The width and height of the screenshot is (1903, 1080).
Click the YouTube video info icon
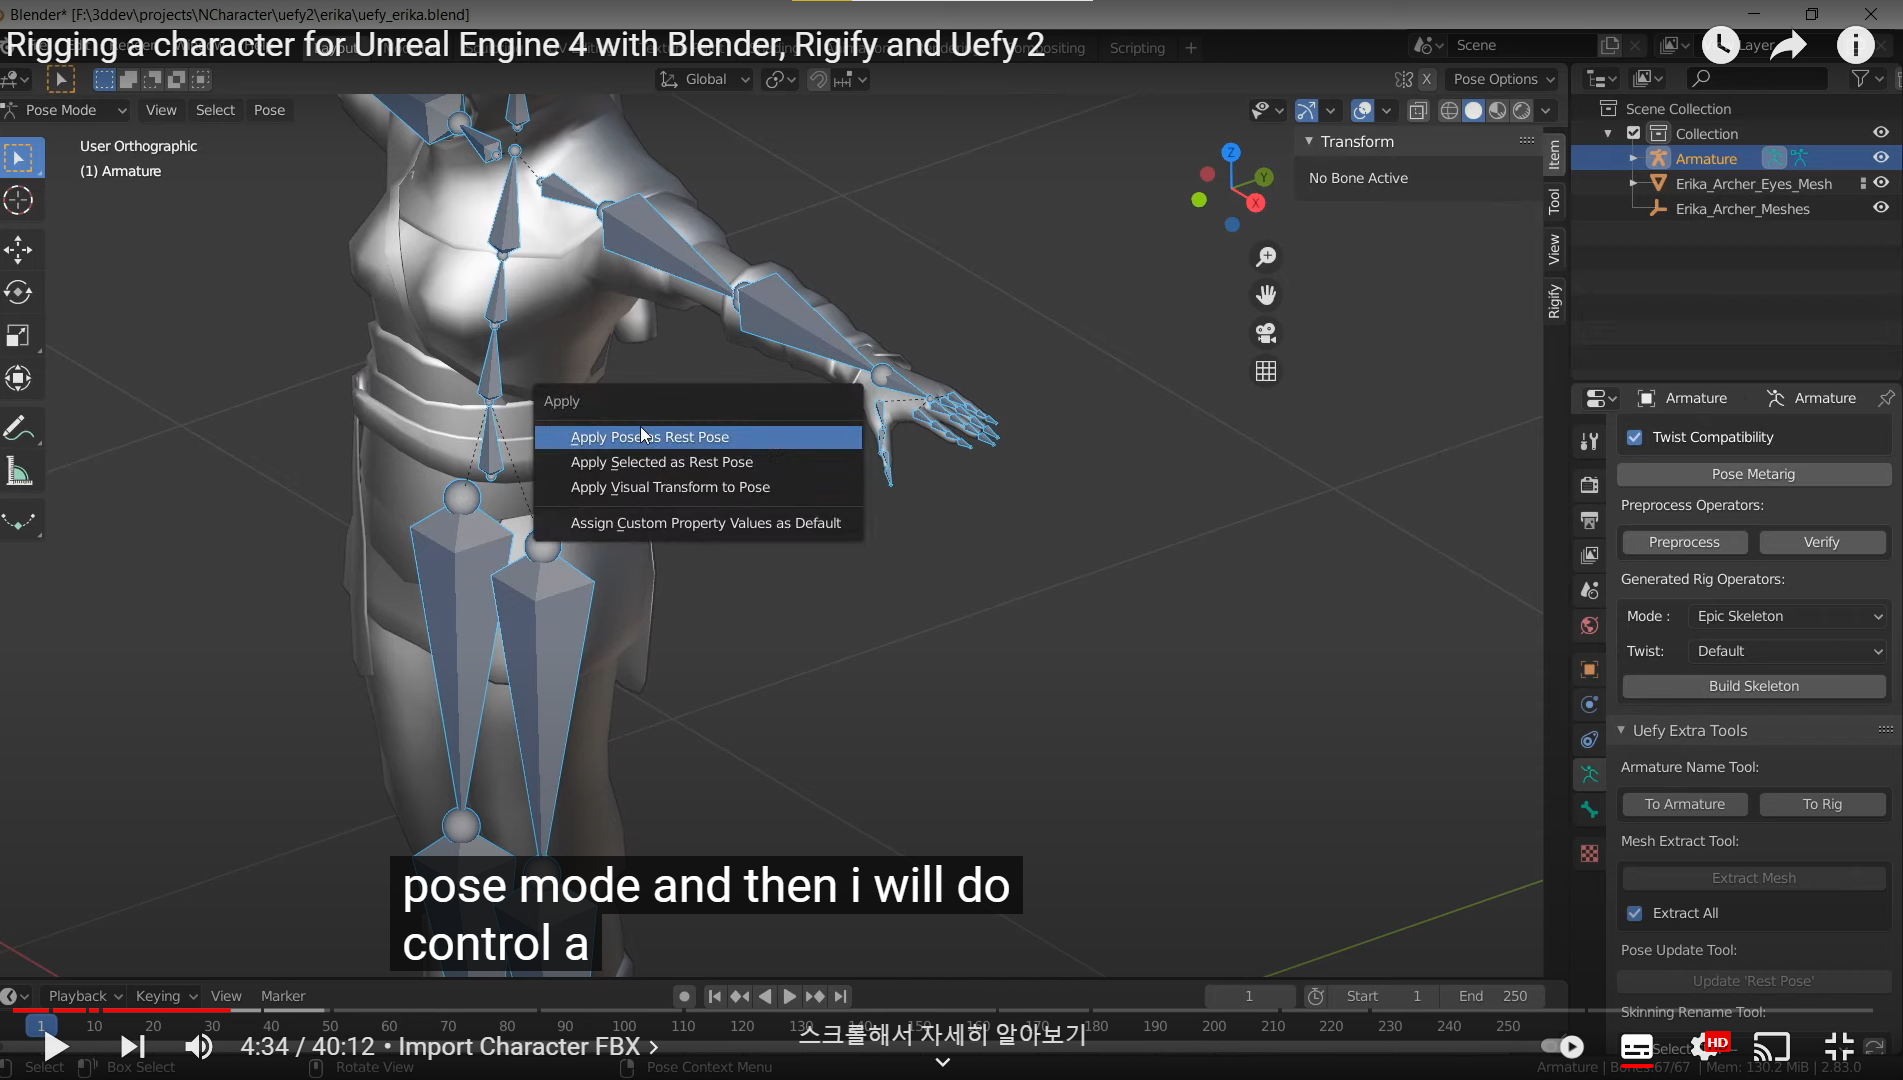[x=1856, y=45]
